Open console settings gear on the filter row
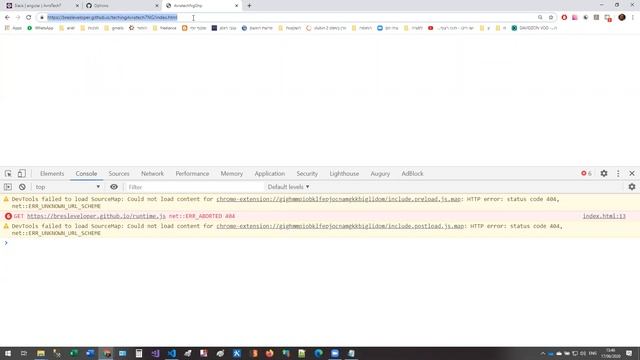640x360 pixels. click(632, 187)
